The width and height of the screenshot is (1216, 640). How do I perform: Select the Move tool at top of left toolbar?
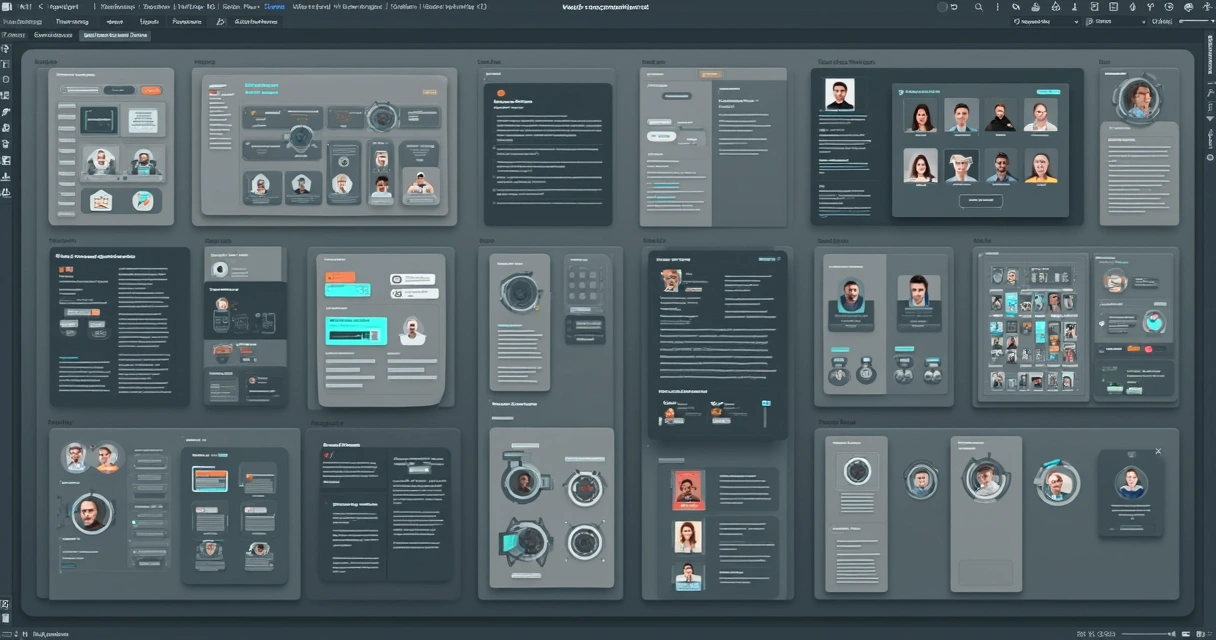pyautogui.click(x=7, y=48)
